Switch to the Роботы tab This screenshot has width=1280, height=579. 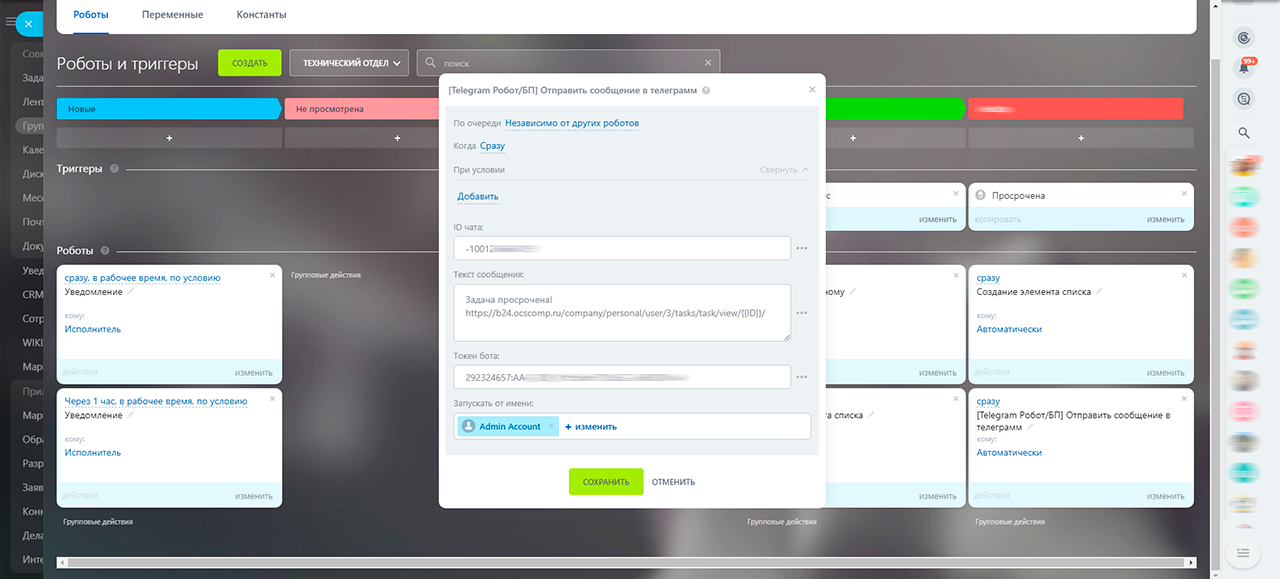coord(91,15)
